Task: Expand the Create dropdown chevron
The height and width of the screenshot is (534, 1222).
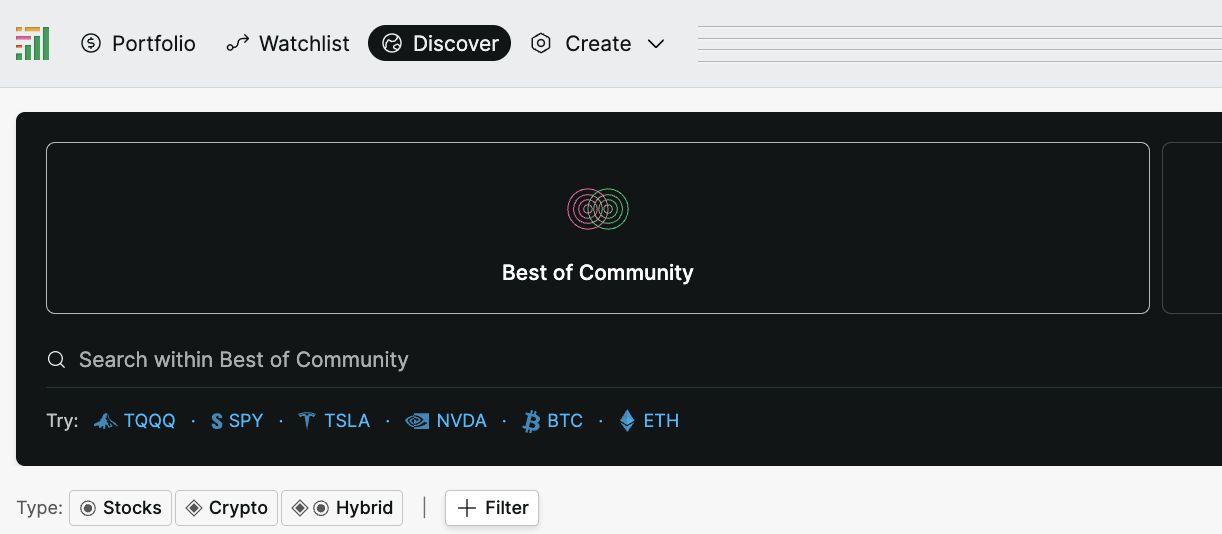Action: (x=656, y=44)
